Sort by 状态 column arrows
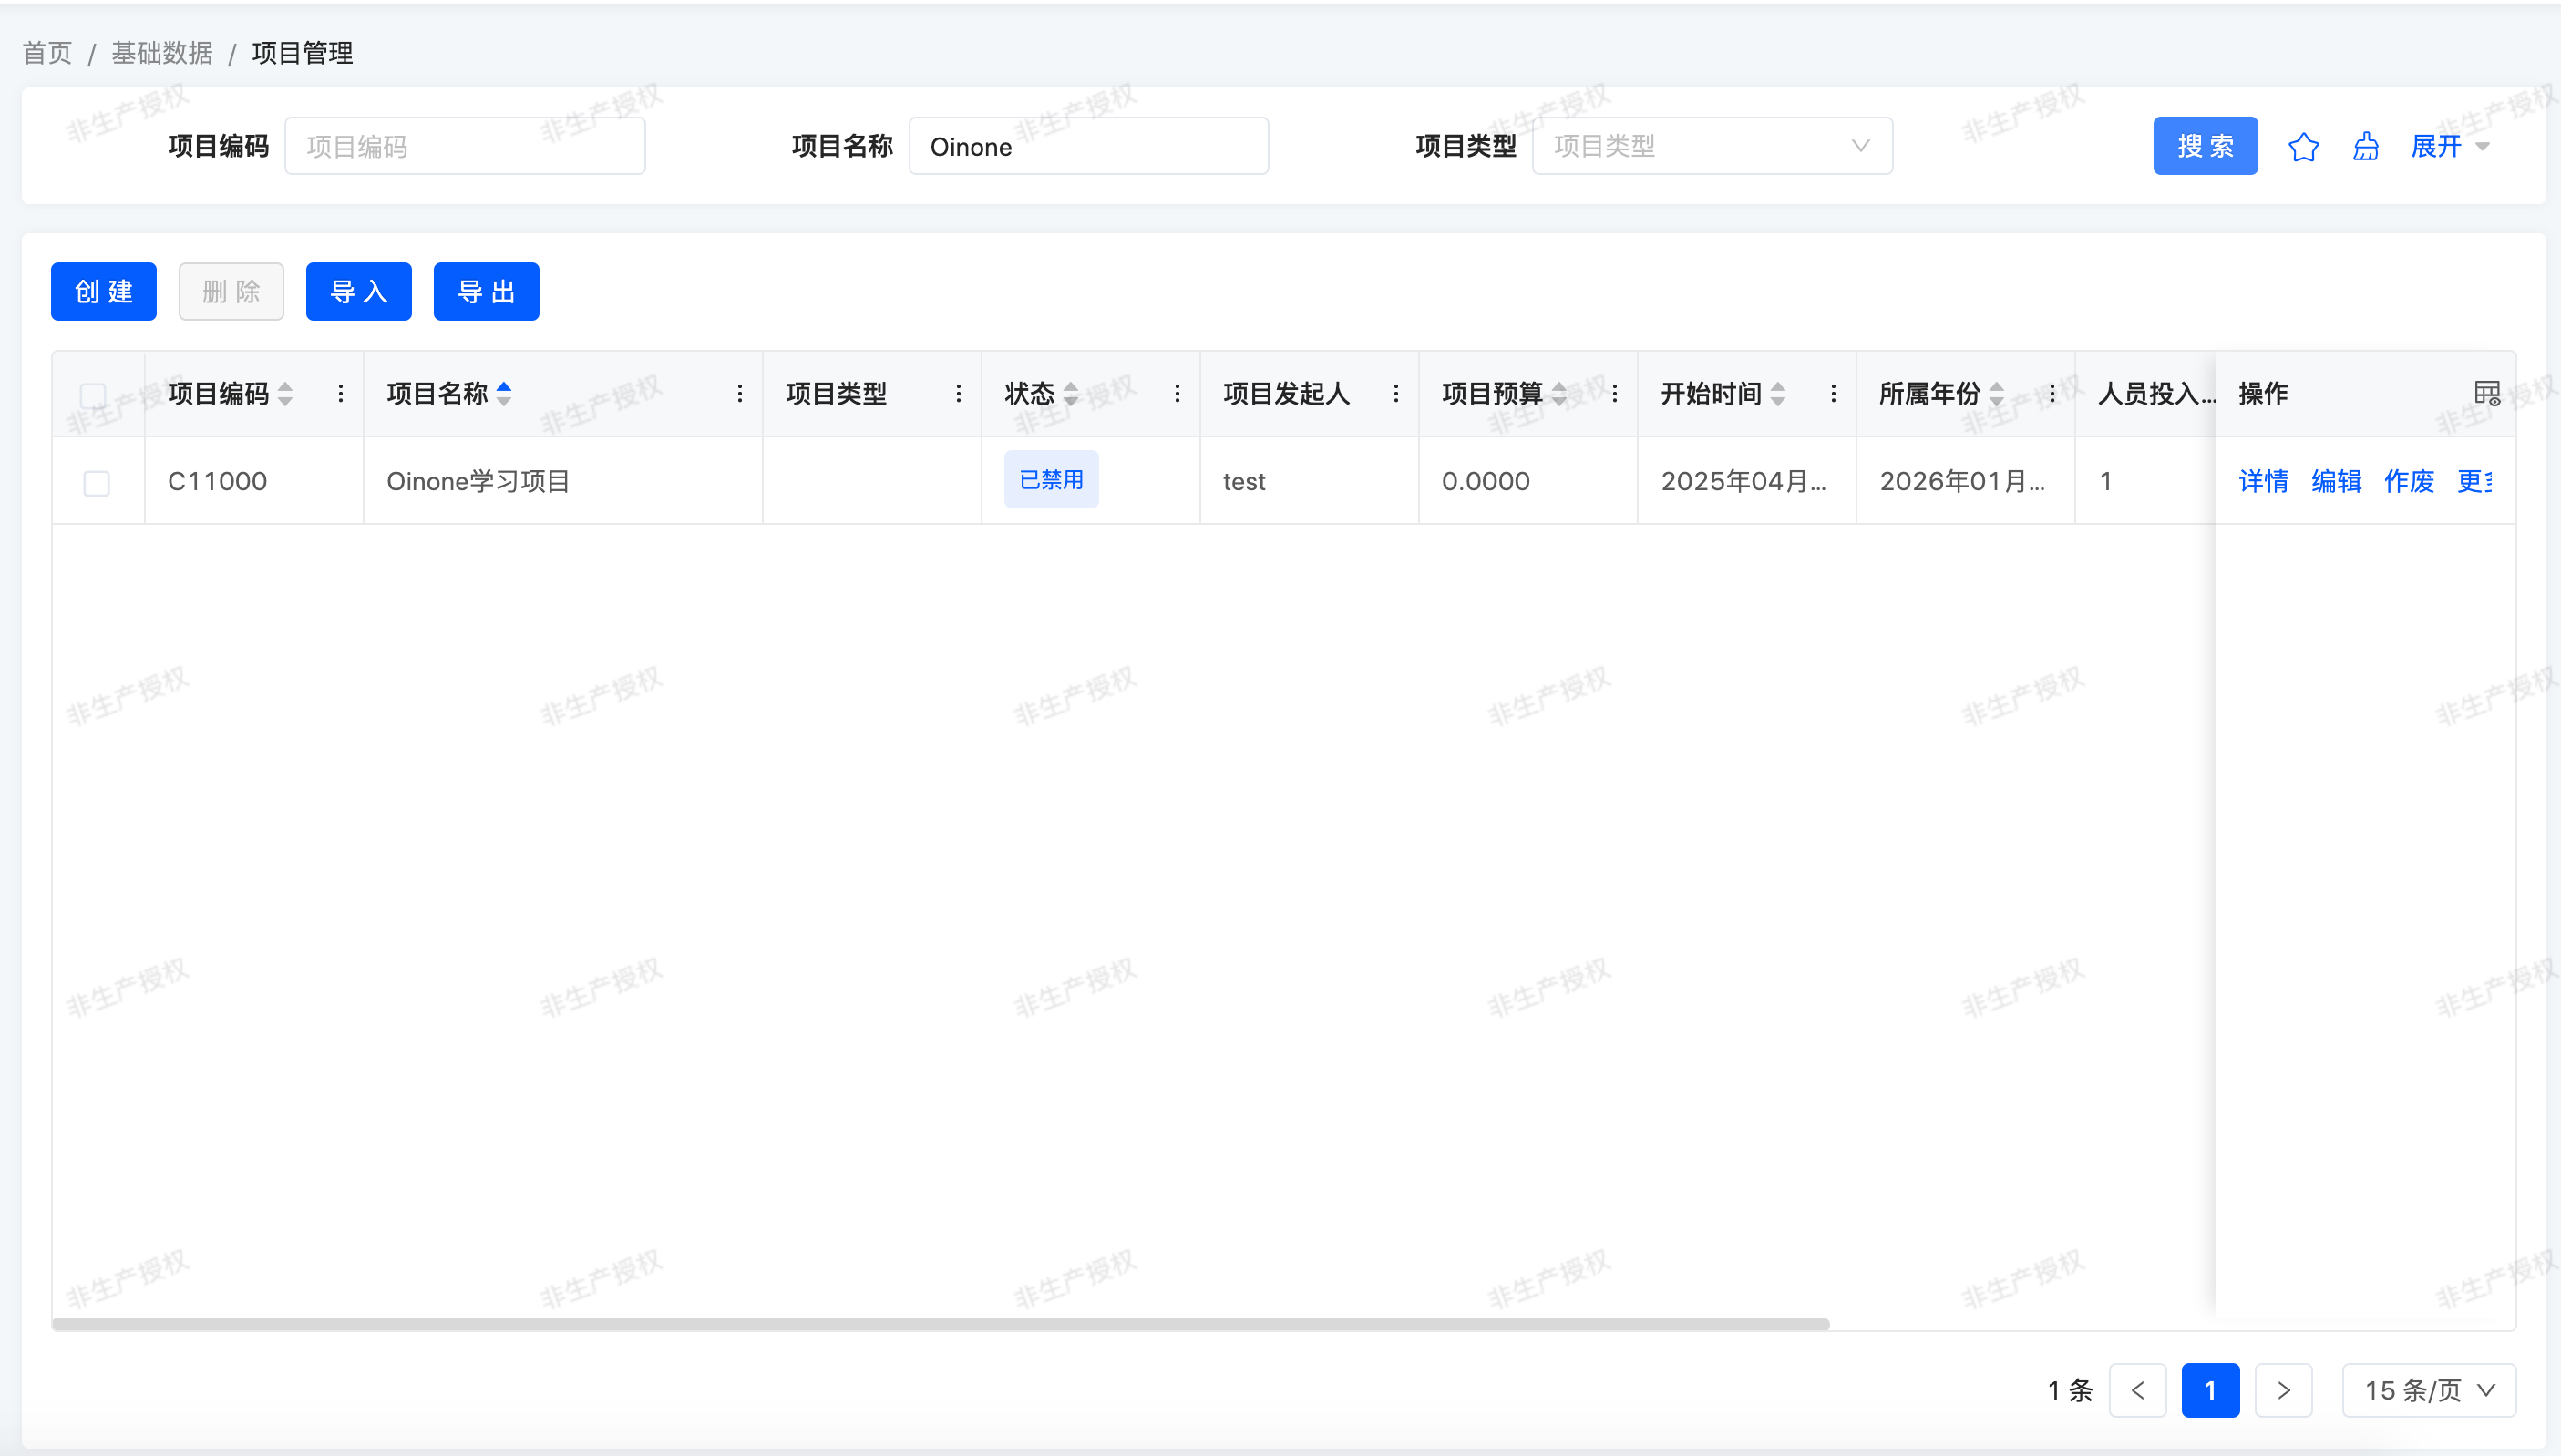 [1071, 394]
